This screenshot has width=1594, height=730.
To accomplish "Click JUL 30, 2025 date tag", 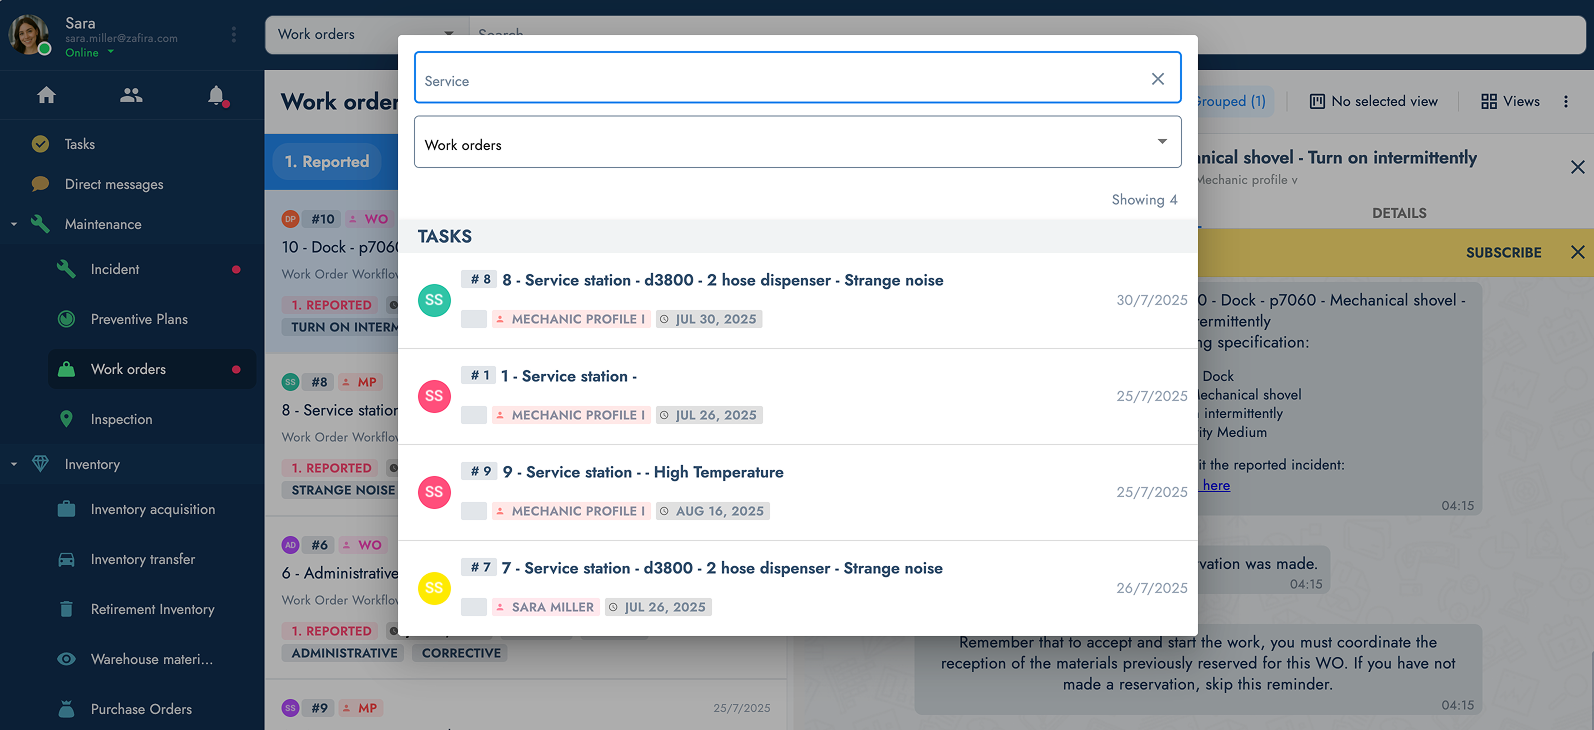I will (709, 319).
